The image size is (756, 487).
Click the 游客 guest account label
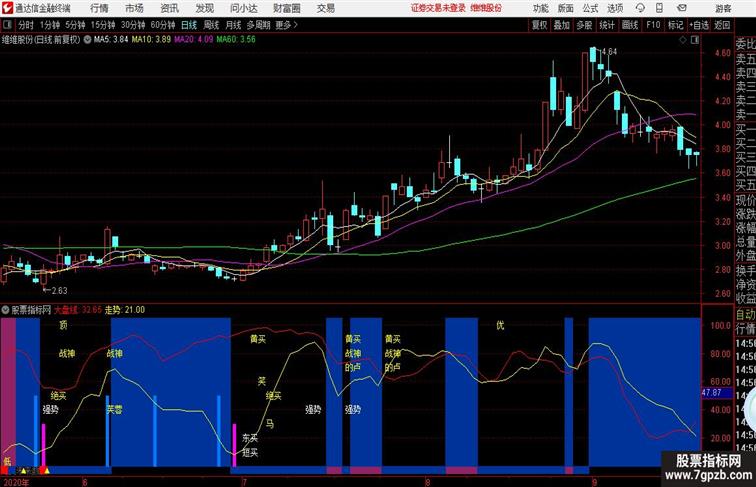coord(723,8)
